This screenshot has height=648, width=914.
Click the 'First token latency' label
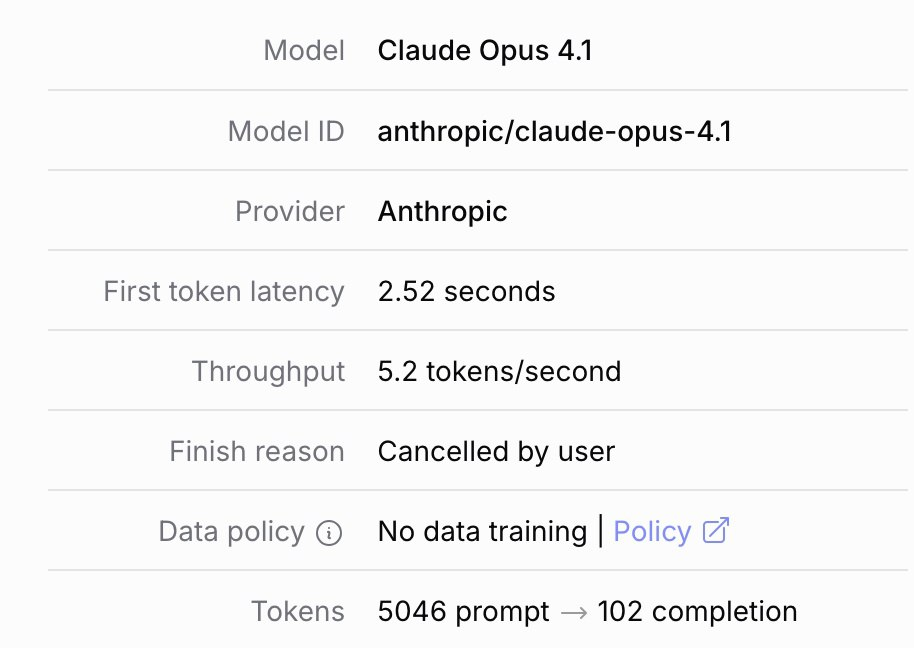[224, 291]
